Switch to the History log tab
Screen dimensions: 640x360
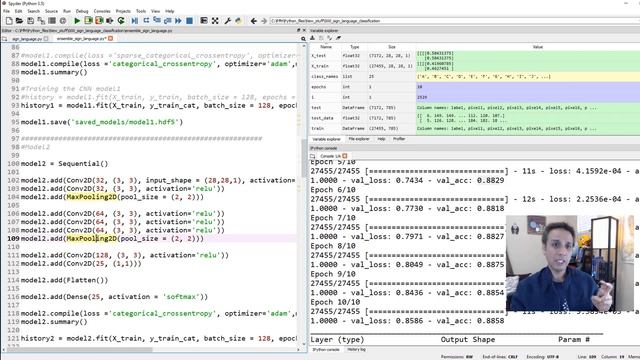click(356, 349)
